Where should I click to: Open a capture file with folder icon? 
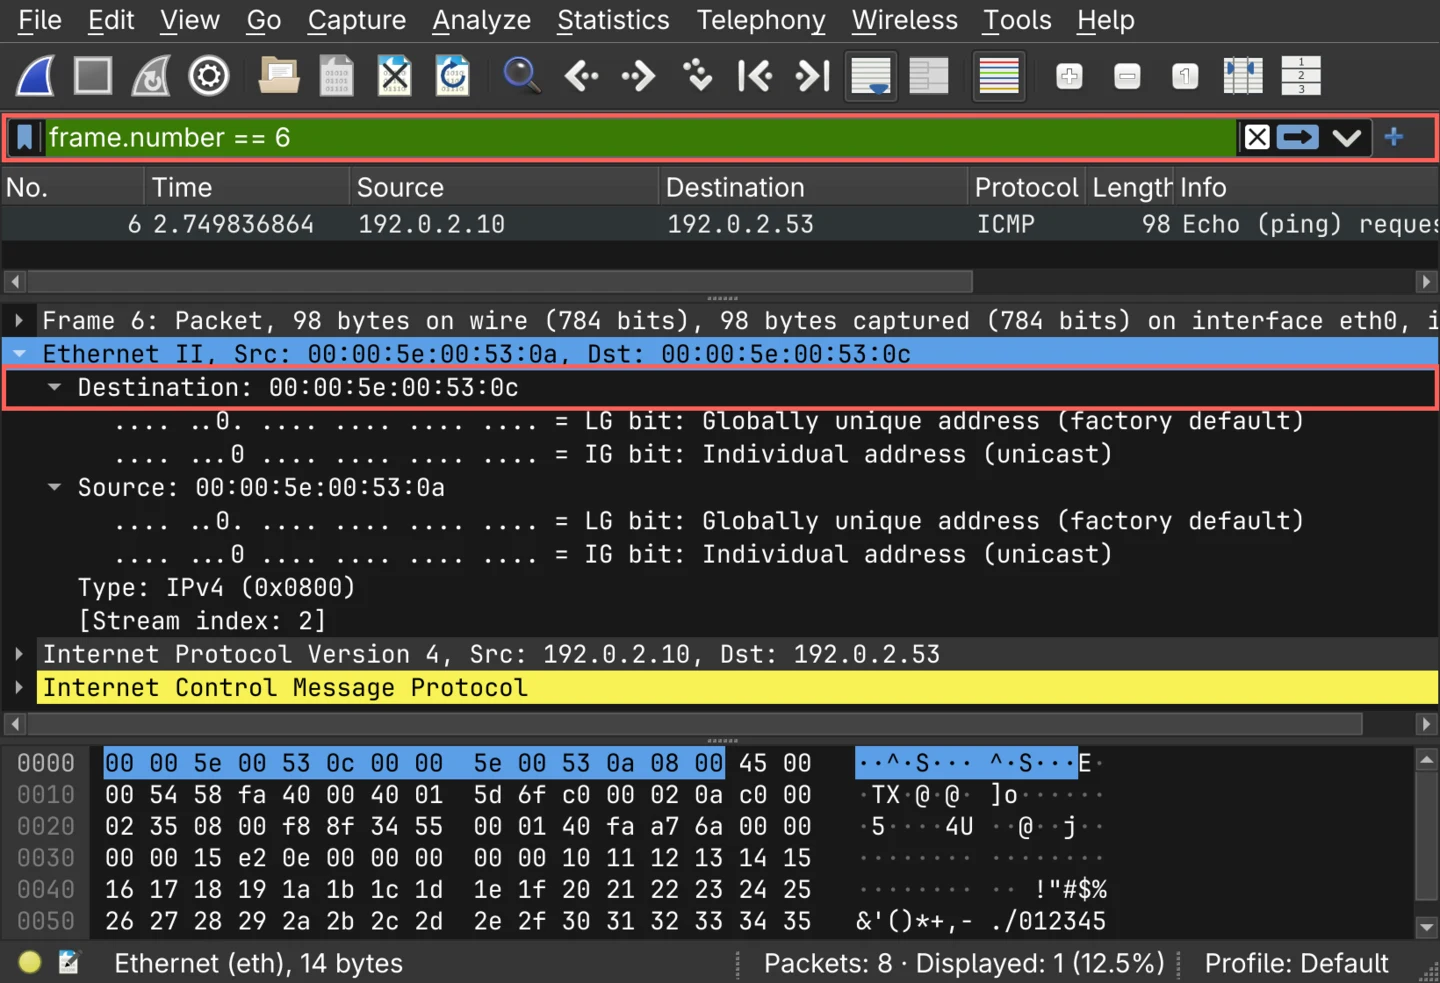[x=279, y=76]
